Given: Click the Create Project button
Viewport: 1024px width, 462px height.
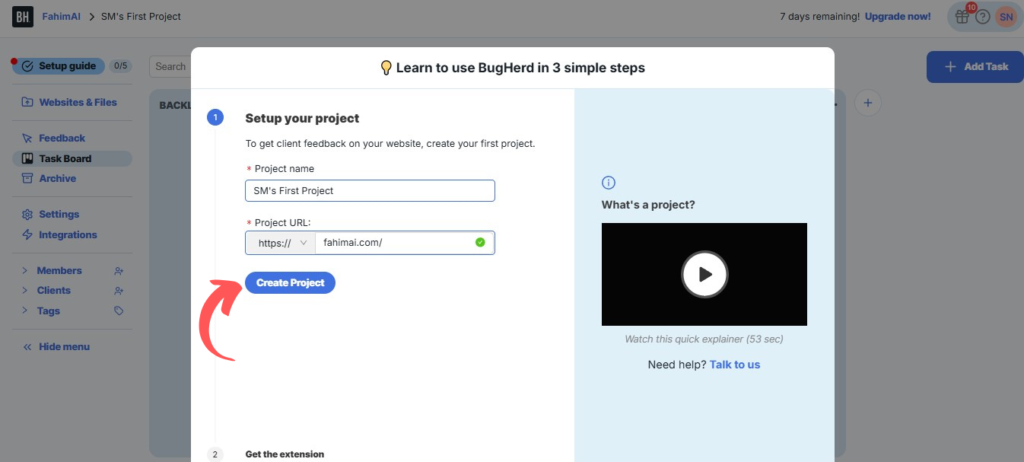Looking at the screenshot, I should pyautogui.click(x=290, y=283).
